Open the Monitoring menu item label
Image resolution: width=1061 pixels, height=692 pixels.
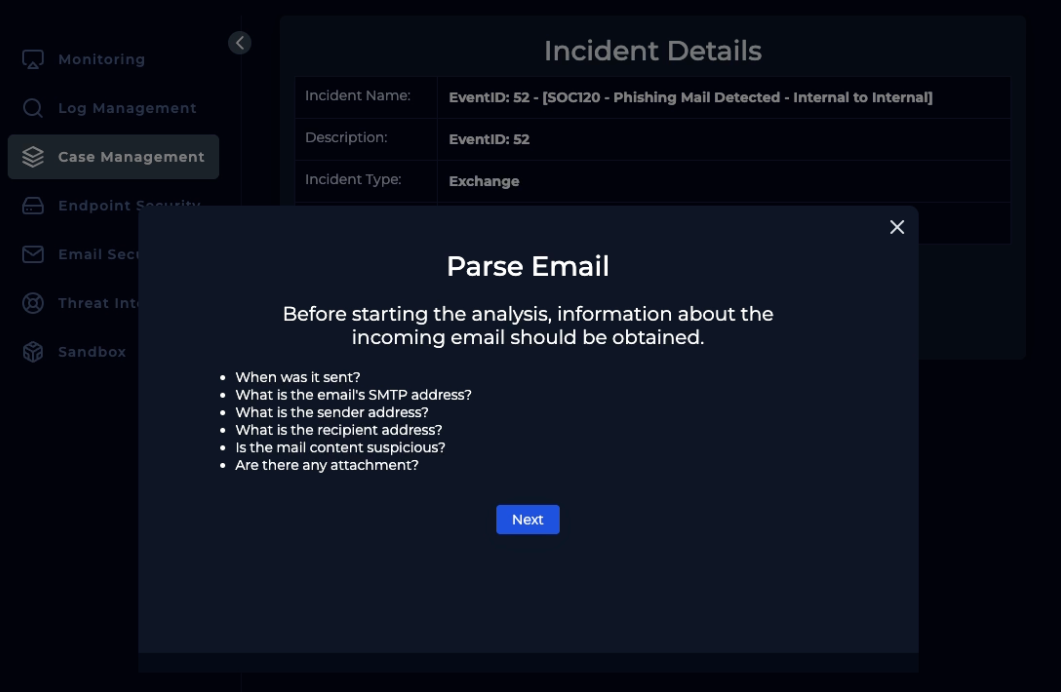point(101,59)
